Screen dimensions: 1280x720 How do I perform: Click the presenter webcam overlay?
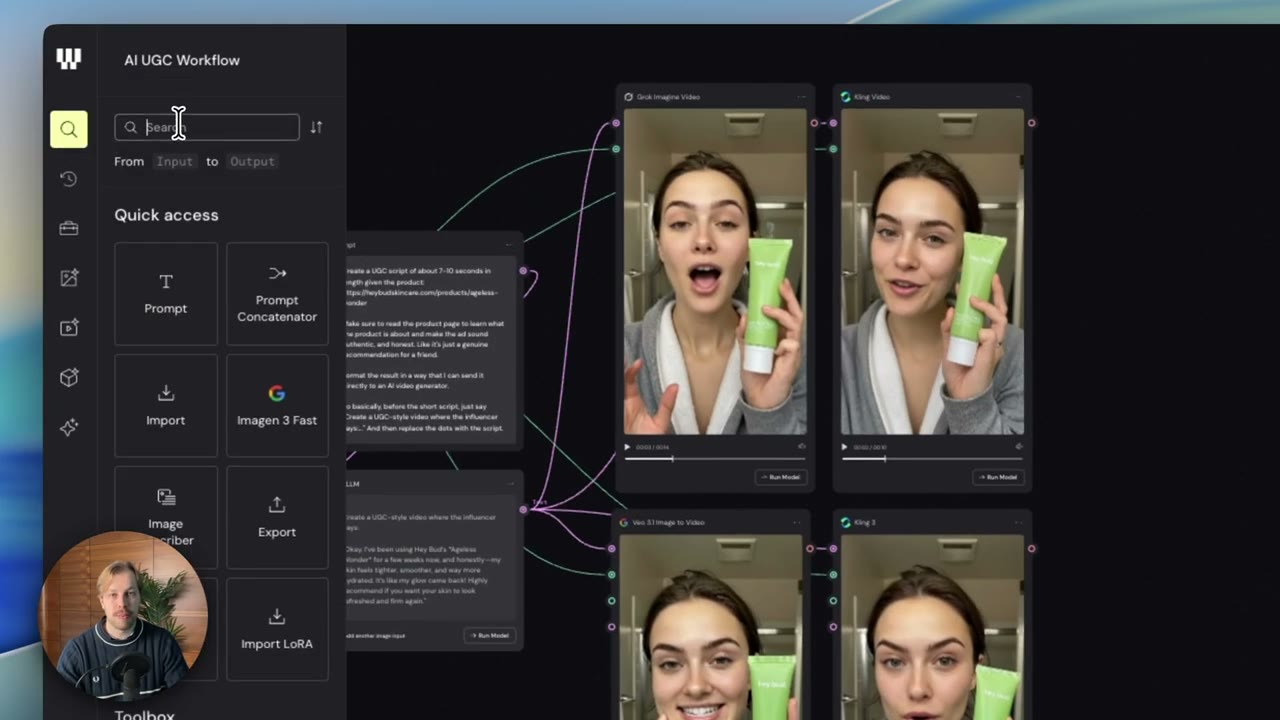[x=123, y=615]
